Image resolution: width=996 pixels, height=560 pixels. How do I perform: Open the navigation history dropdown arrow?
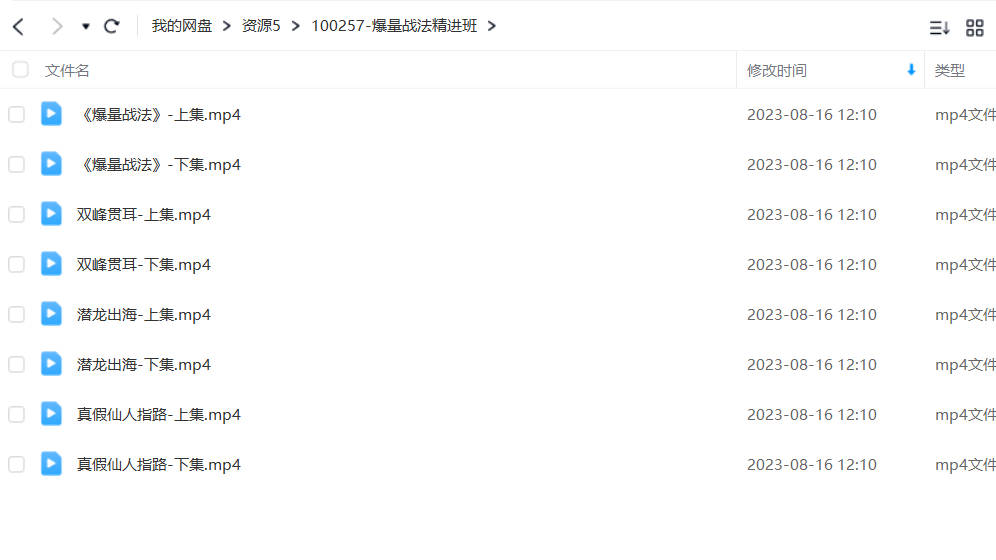86,26
